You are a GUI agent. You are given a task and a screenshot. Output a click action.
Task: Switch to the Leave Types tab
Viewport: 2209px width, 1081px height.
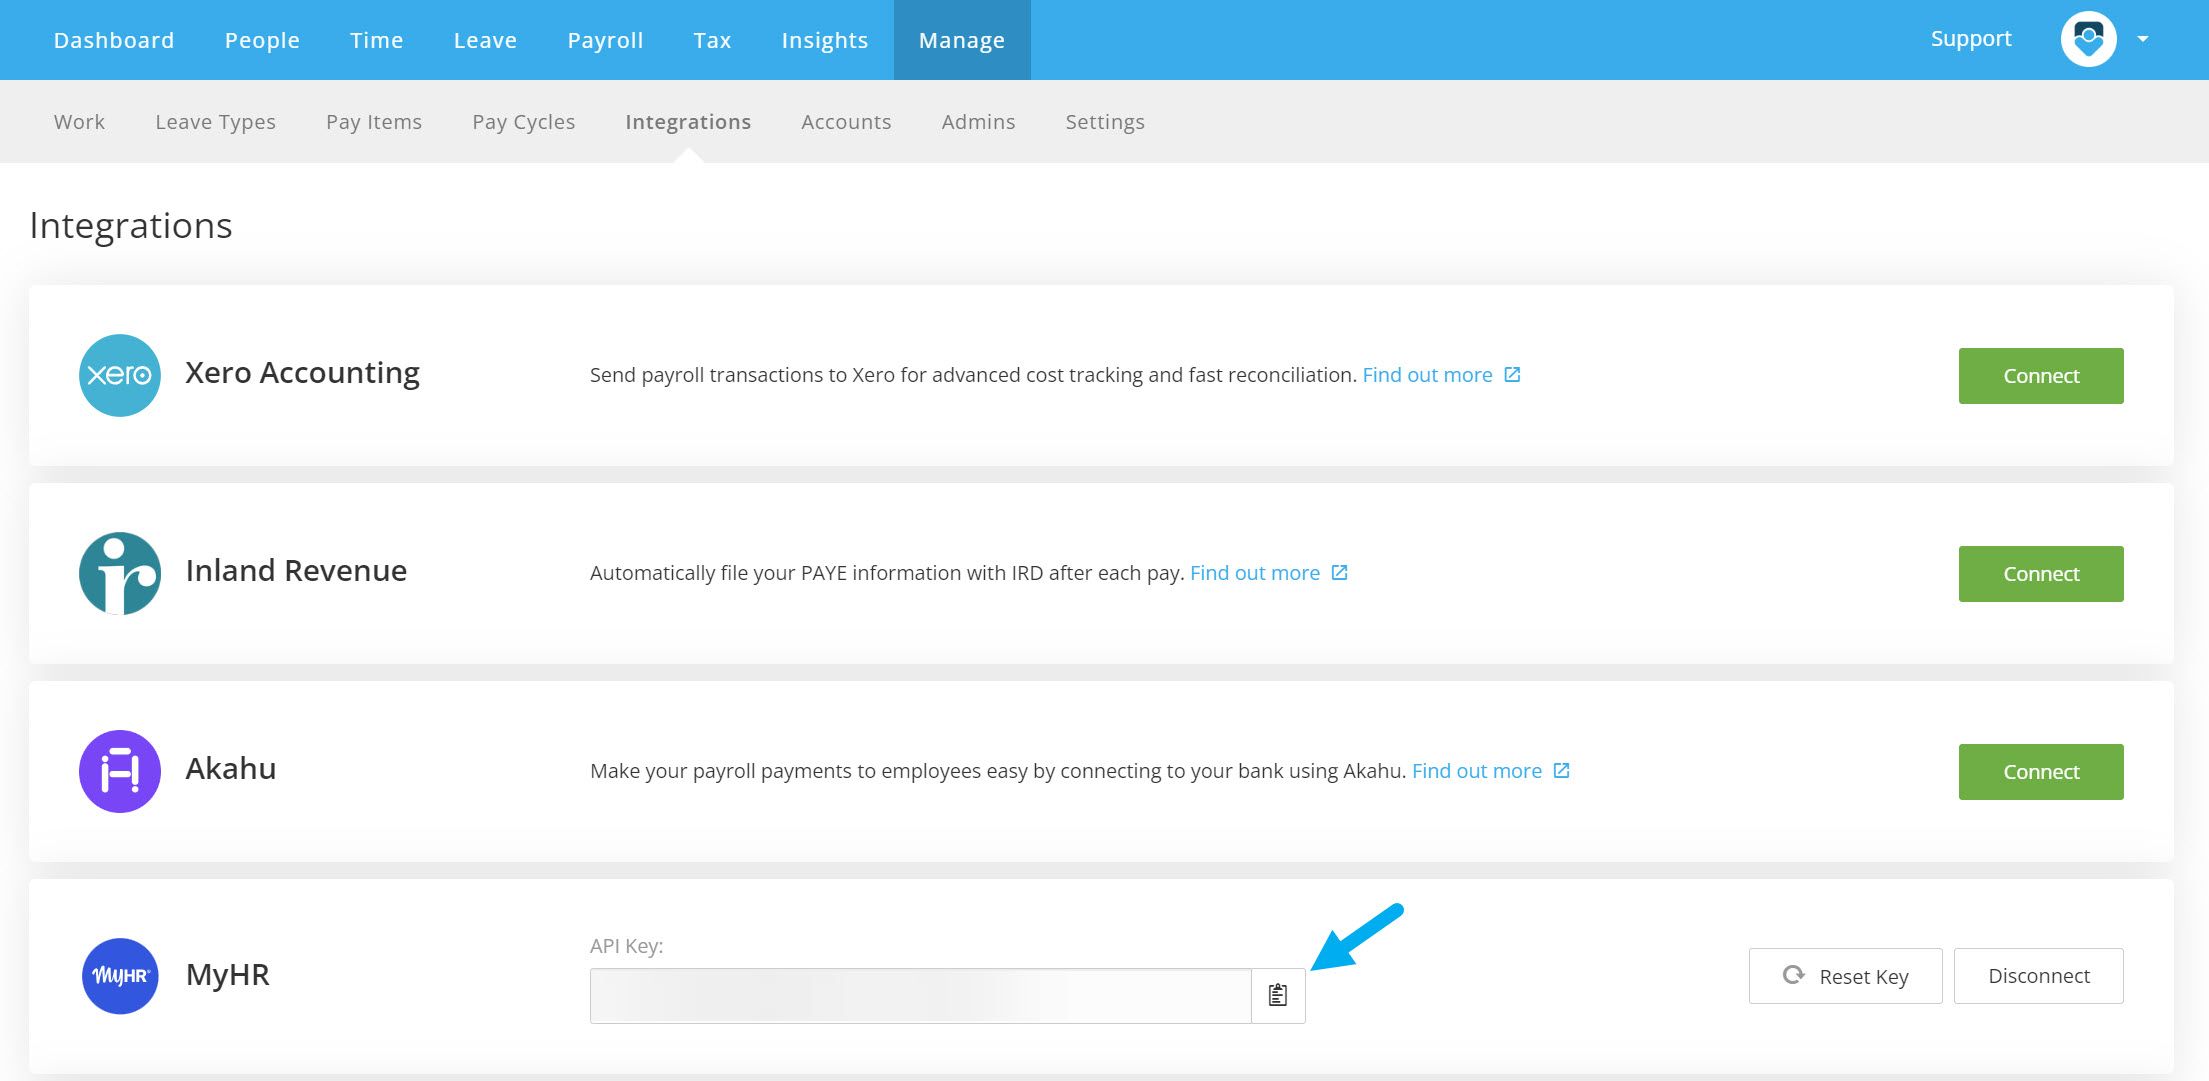tap(215, 122)
